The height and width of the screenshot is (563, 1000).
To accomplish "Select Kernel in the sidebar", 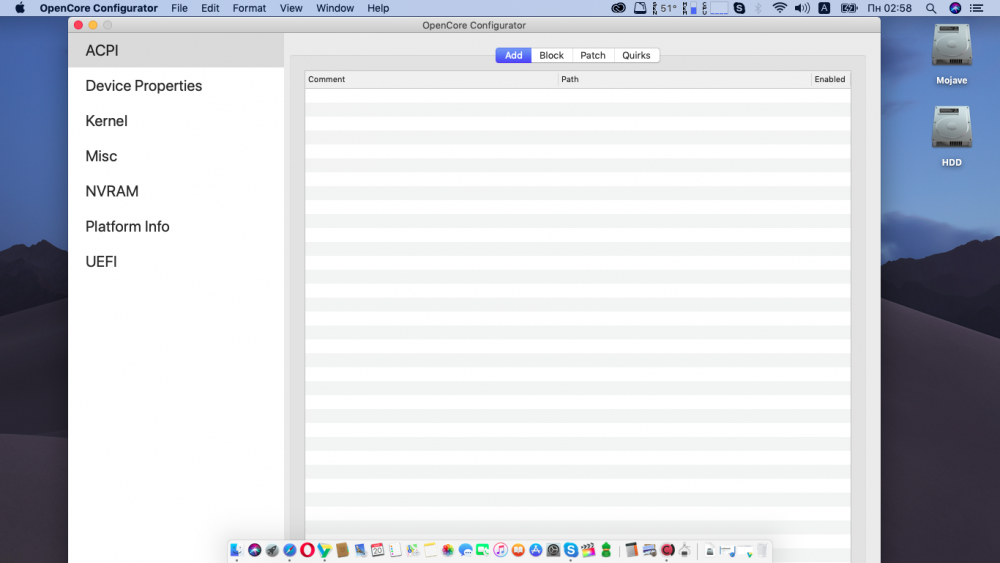I will (x=176, y=121).
